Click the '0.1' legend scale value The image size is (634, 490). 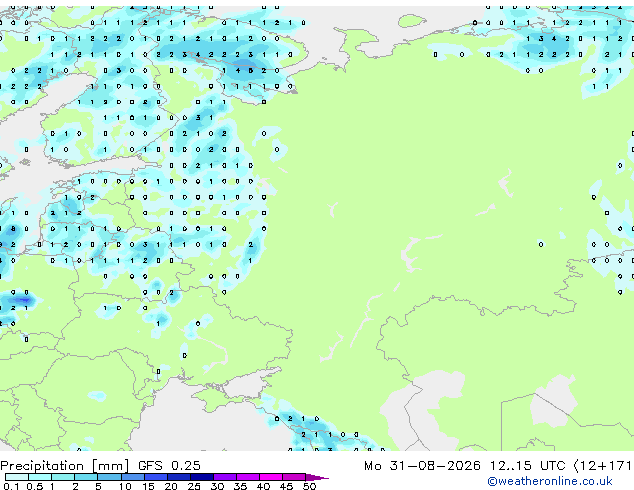12,486
